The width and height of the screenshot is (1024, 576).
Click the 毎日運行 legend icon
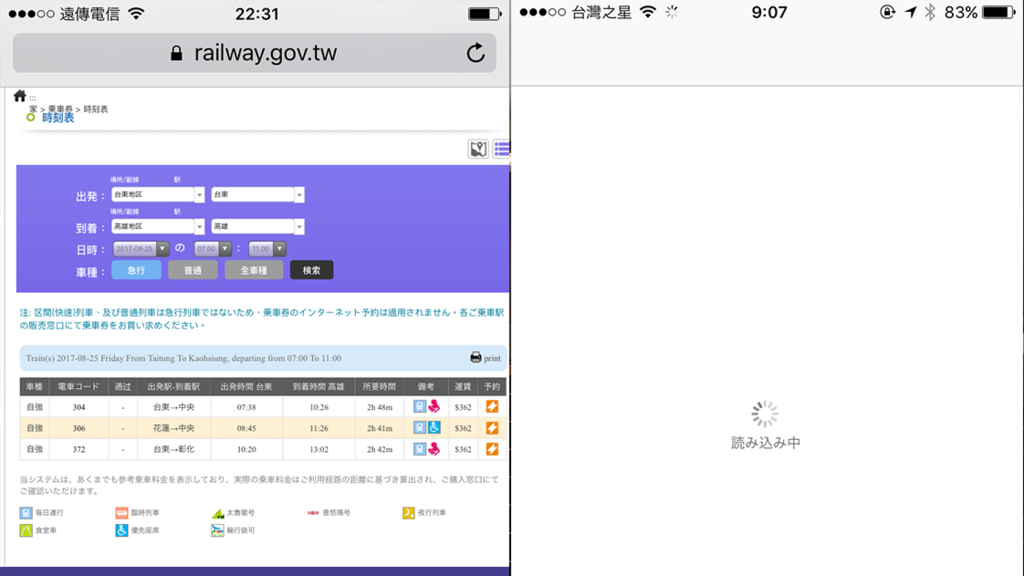pos(25,513)
